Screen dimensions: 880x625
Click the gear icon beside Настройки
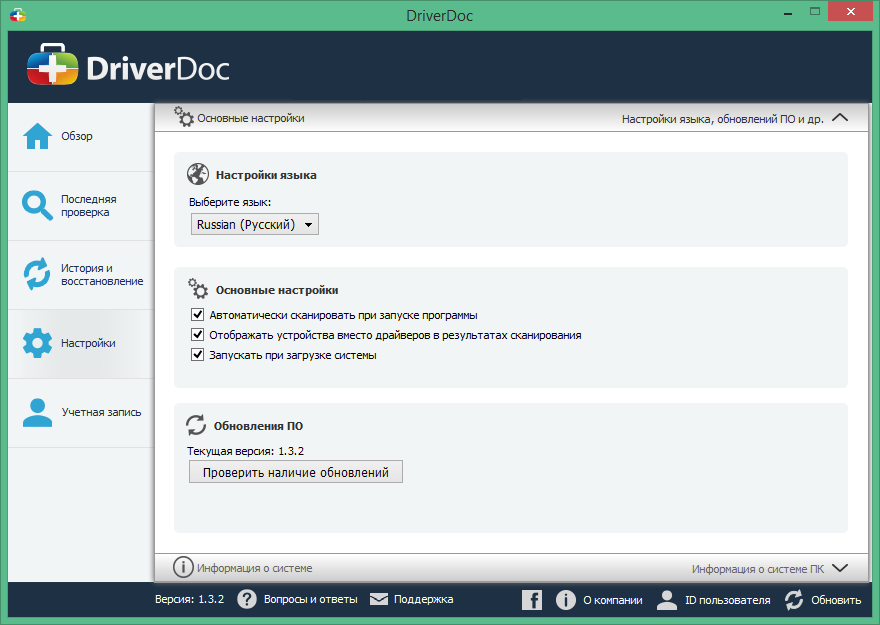click(38, 343)
